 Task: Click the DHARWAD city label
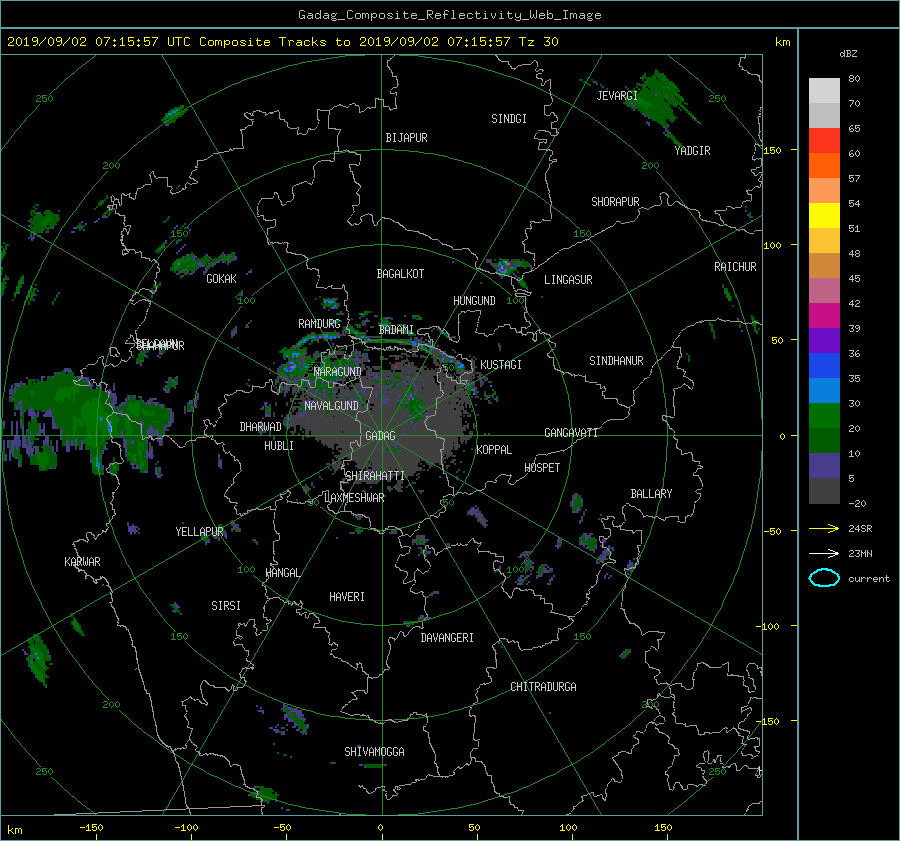(260, 427)
